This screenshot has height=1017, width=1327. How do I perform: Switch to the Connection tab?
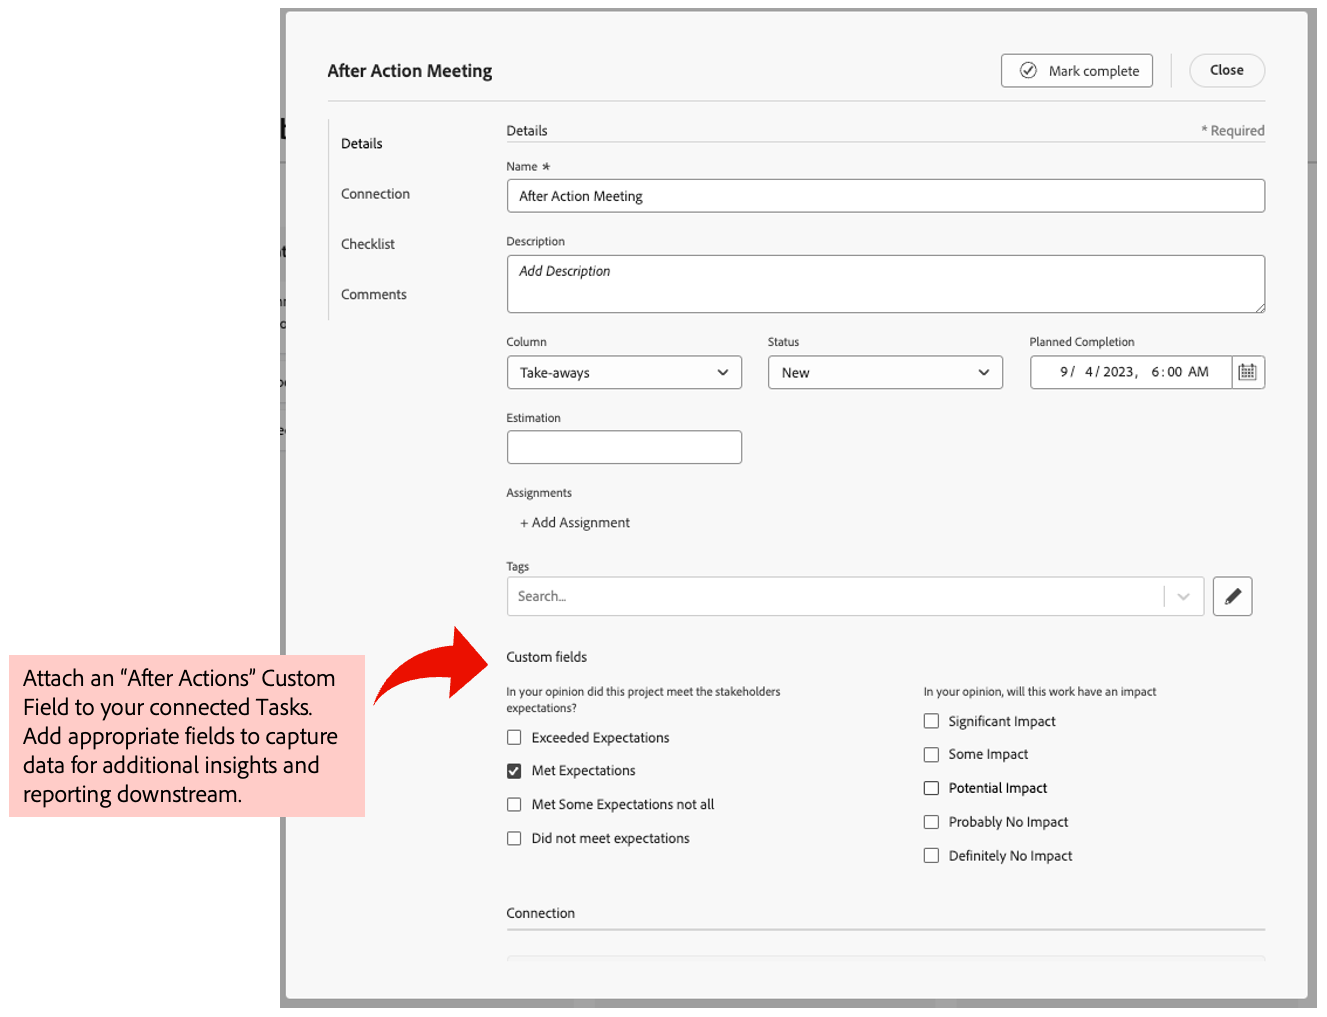point(375,193)
